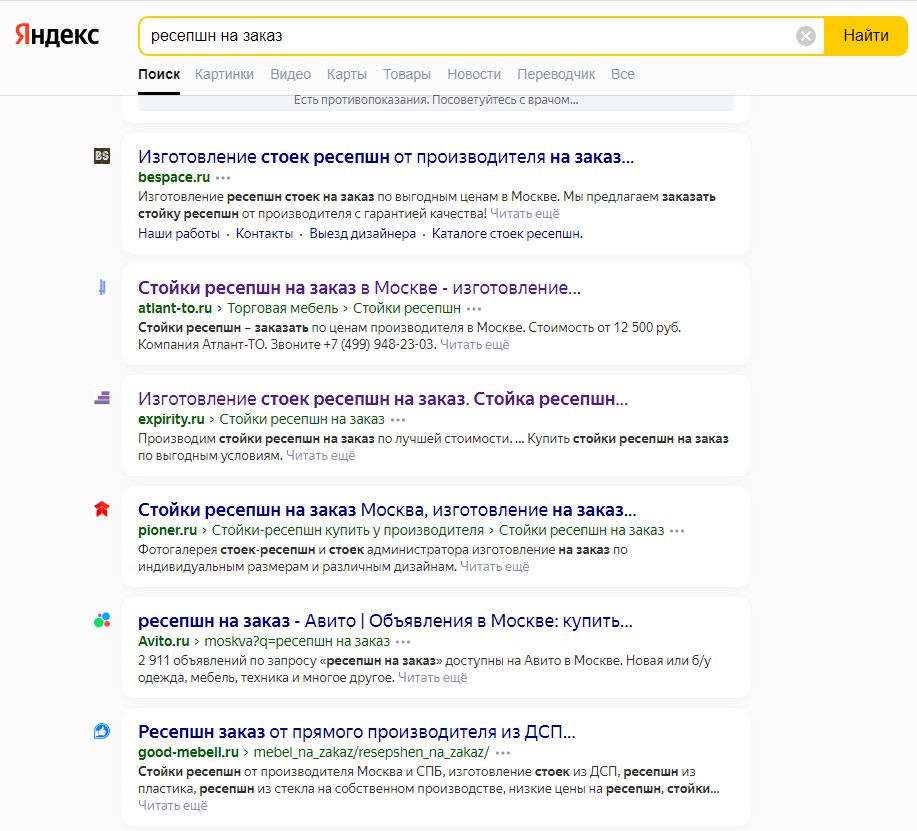Click the mebel_na_zakaz/resepshen_na_zakaz/ breadcrumb
The image size is (917, 831).
pyautogui.click(x=371, y=753)
